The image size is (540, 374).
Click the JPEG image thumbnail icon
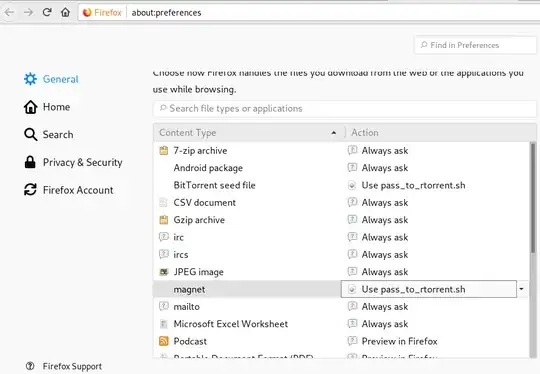(164, 272)
